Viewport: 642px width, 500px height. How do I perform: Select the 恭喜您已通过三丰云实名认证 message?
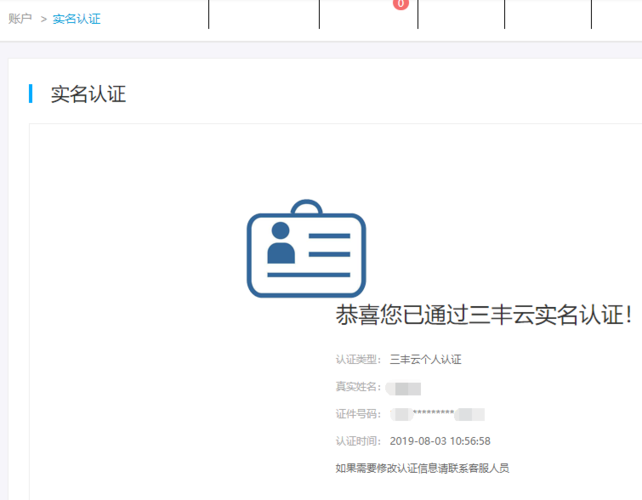[484, 315]
